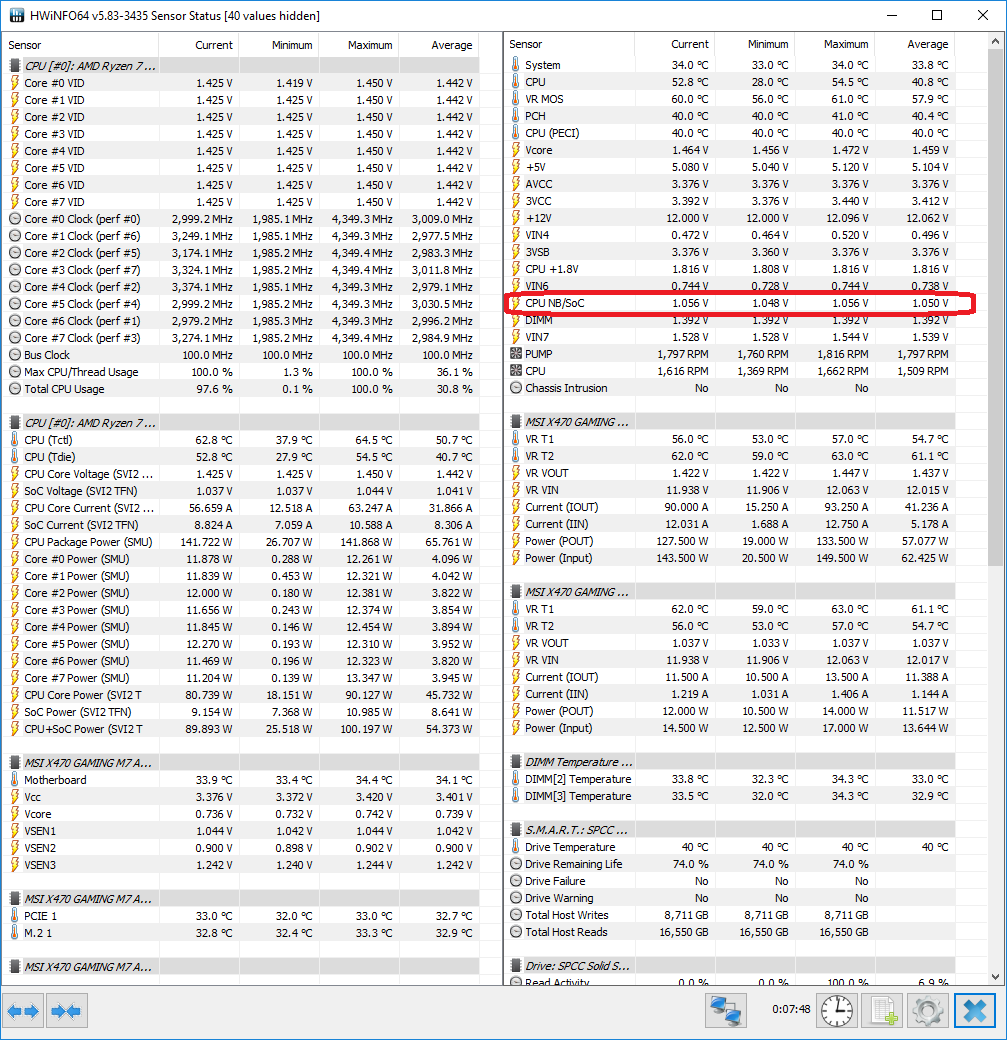1007x1040 pixels.
Task: Click the HWiNFO64 title bar app icon
Action: tap(15, 15)
